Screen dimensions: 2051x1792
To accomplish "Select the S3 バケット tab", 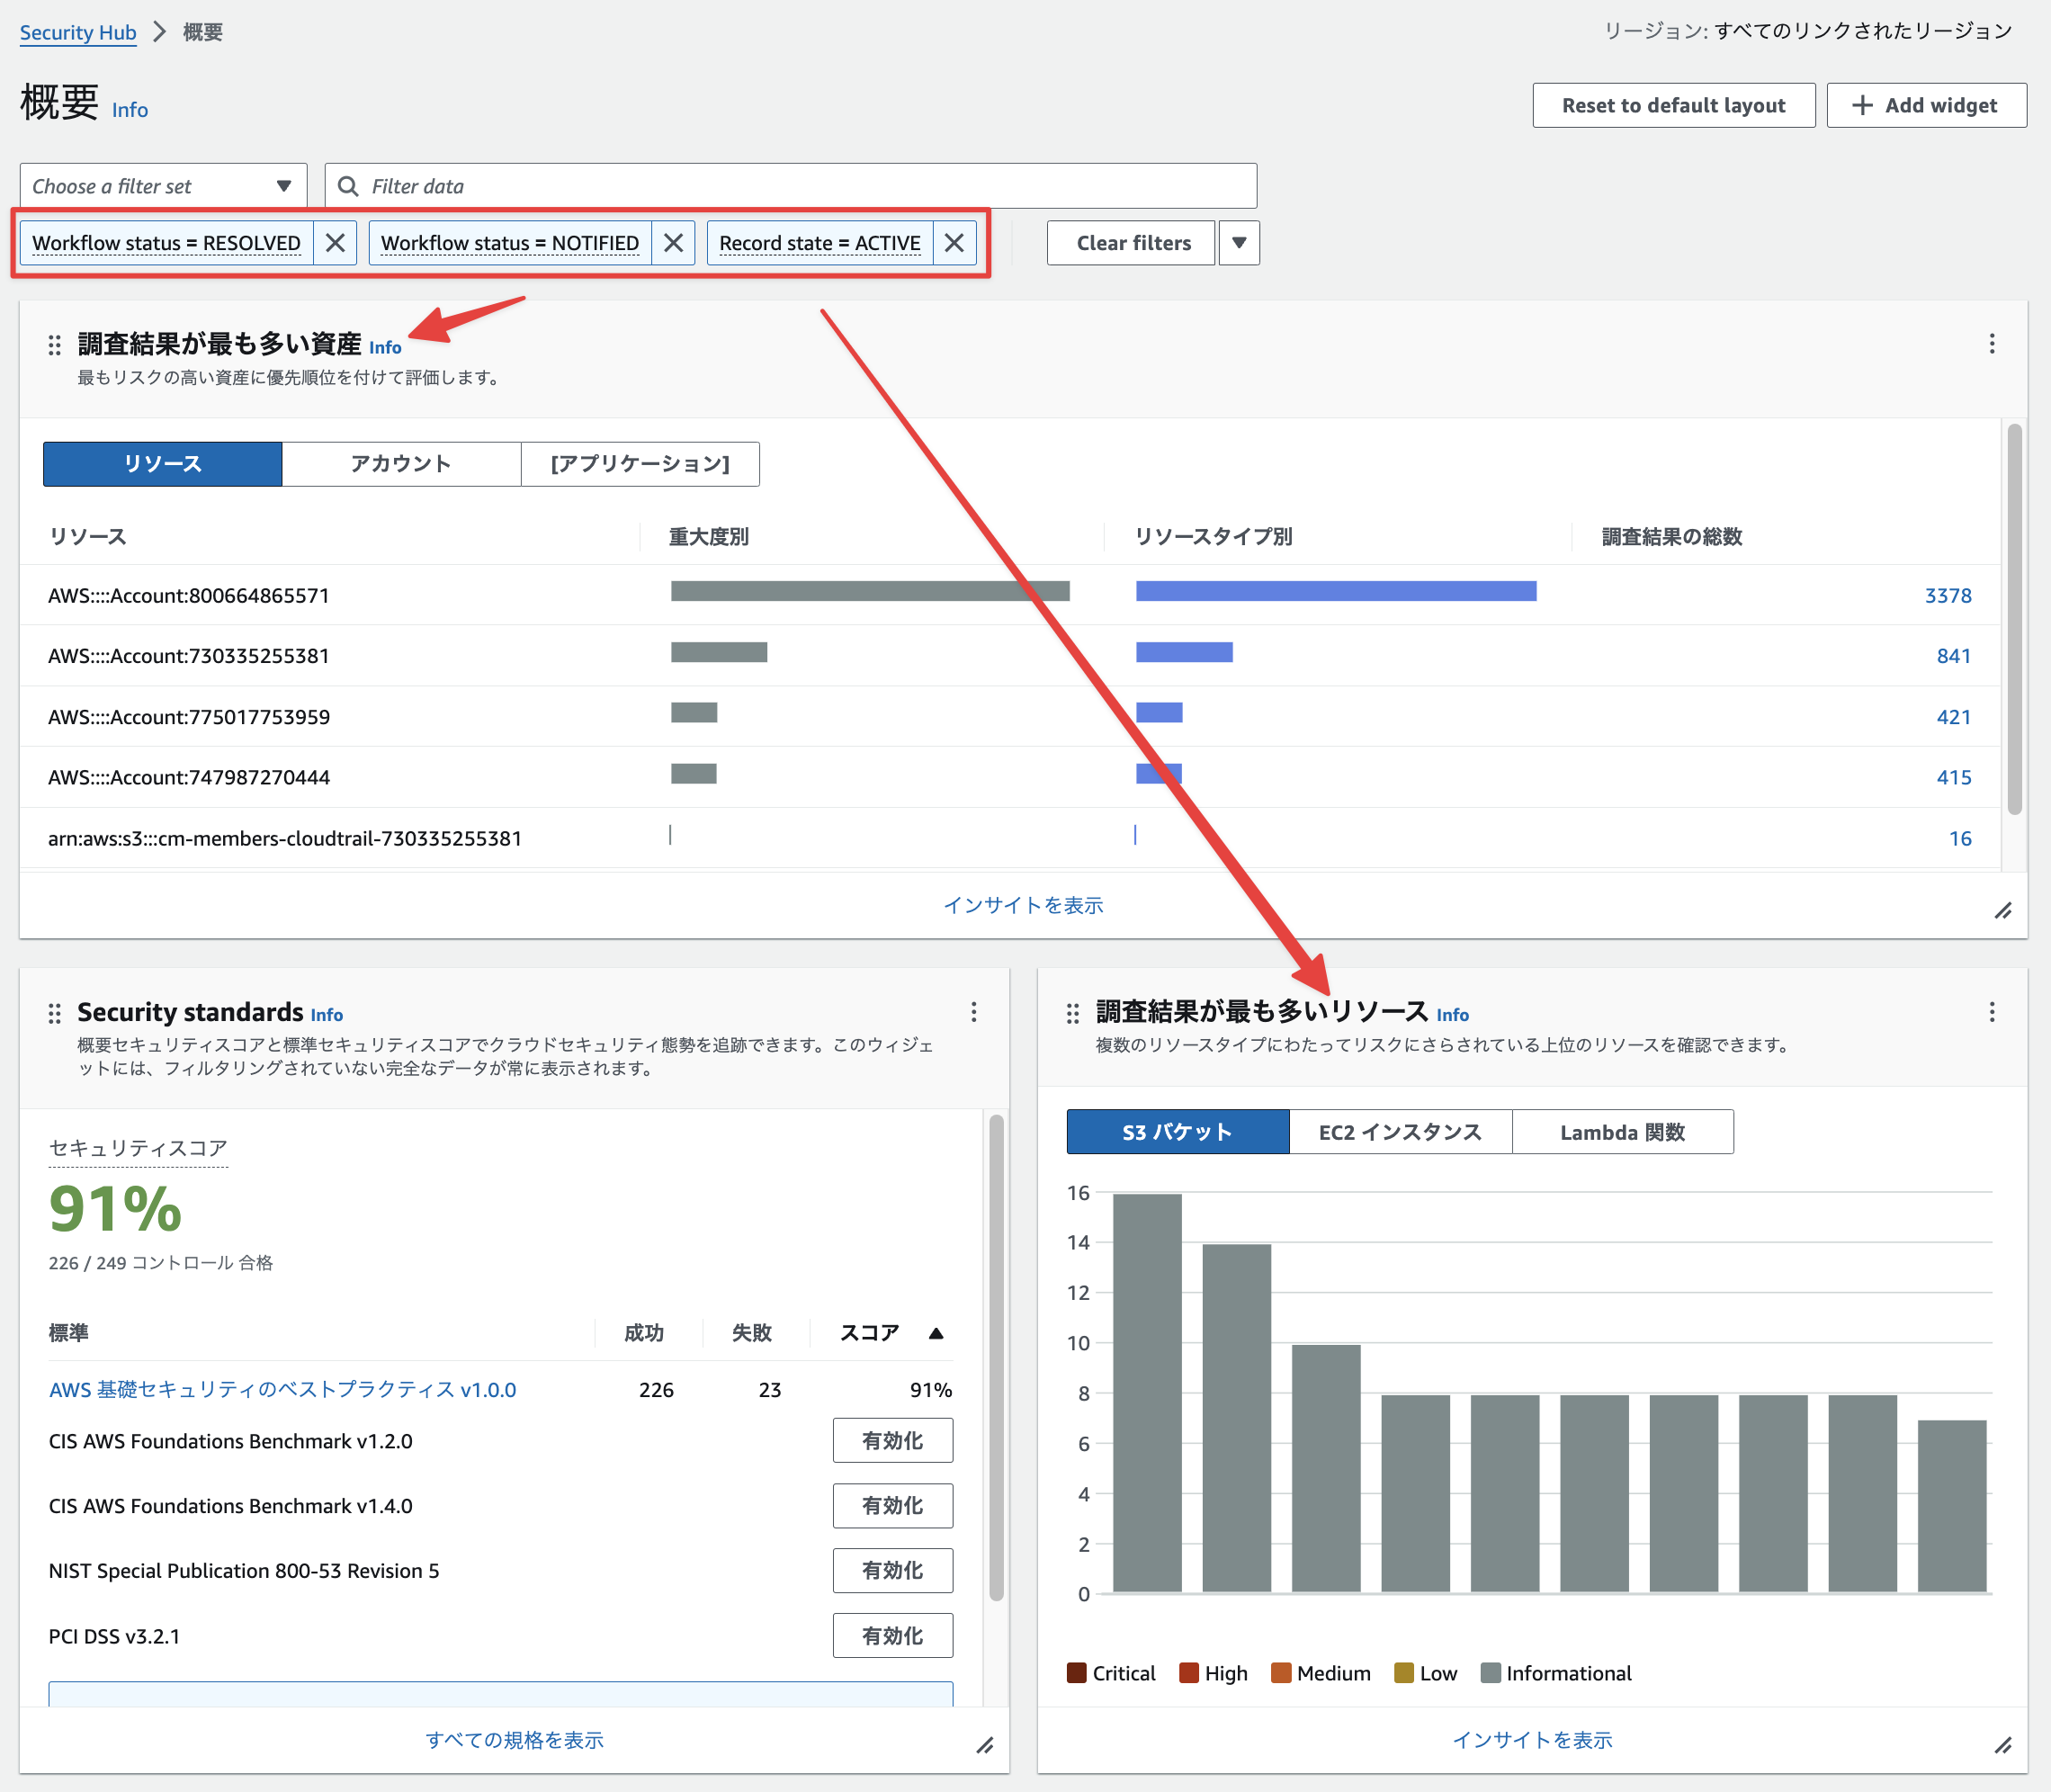I will coord(1178,1132).
